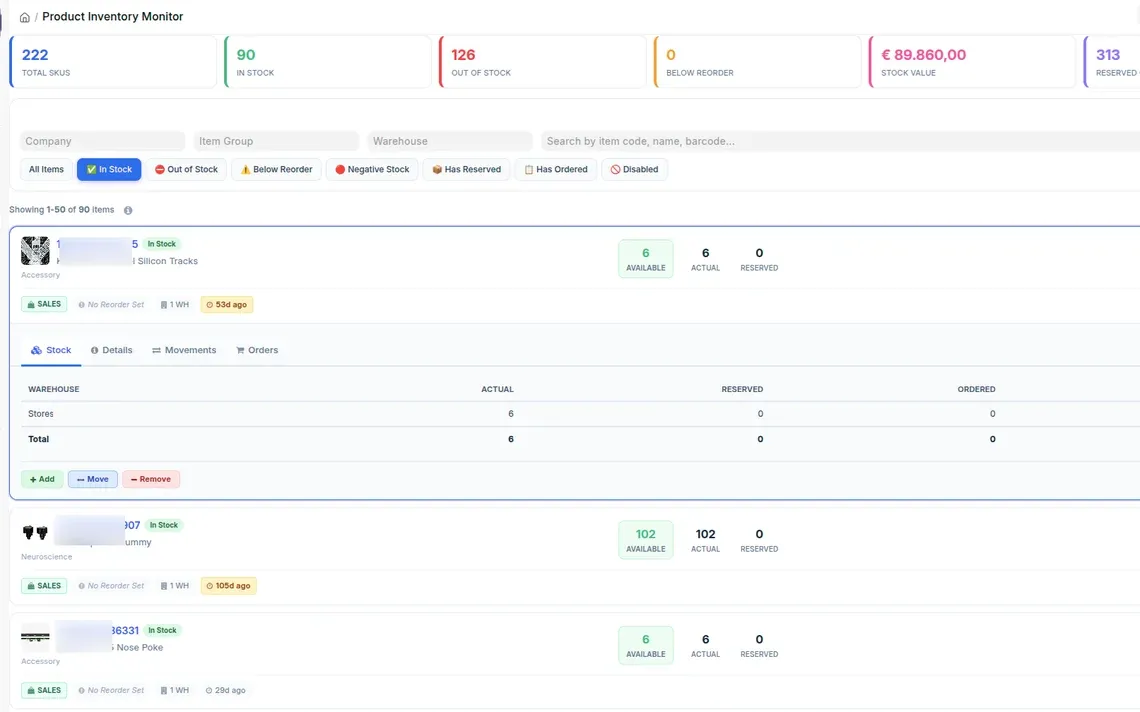The height and width of the screenshot is (712, 1140).
Task: Click the Neuroscience category label
Action: point(47,557)
